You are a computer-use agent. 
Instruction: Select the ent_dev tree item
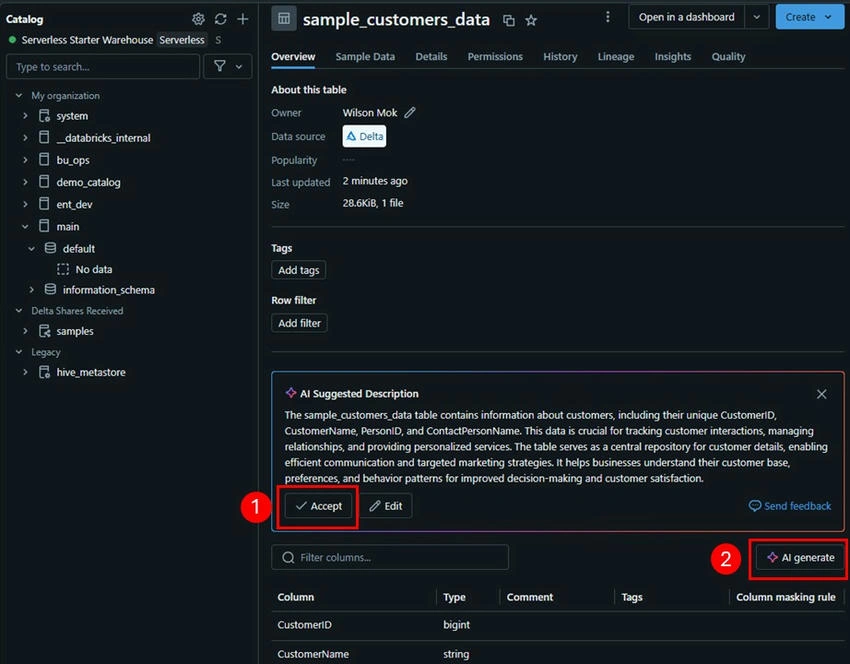pos(74,204)
